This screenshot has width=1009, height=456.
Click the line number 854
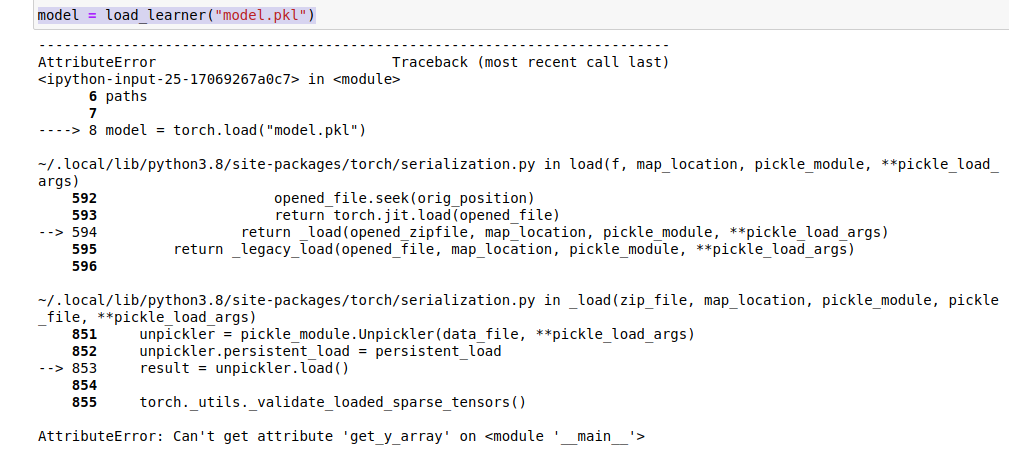(x=84, y=385)
